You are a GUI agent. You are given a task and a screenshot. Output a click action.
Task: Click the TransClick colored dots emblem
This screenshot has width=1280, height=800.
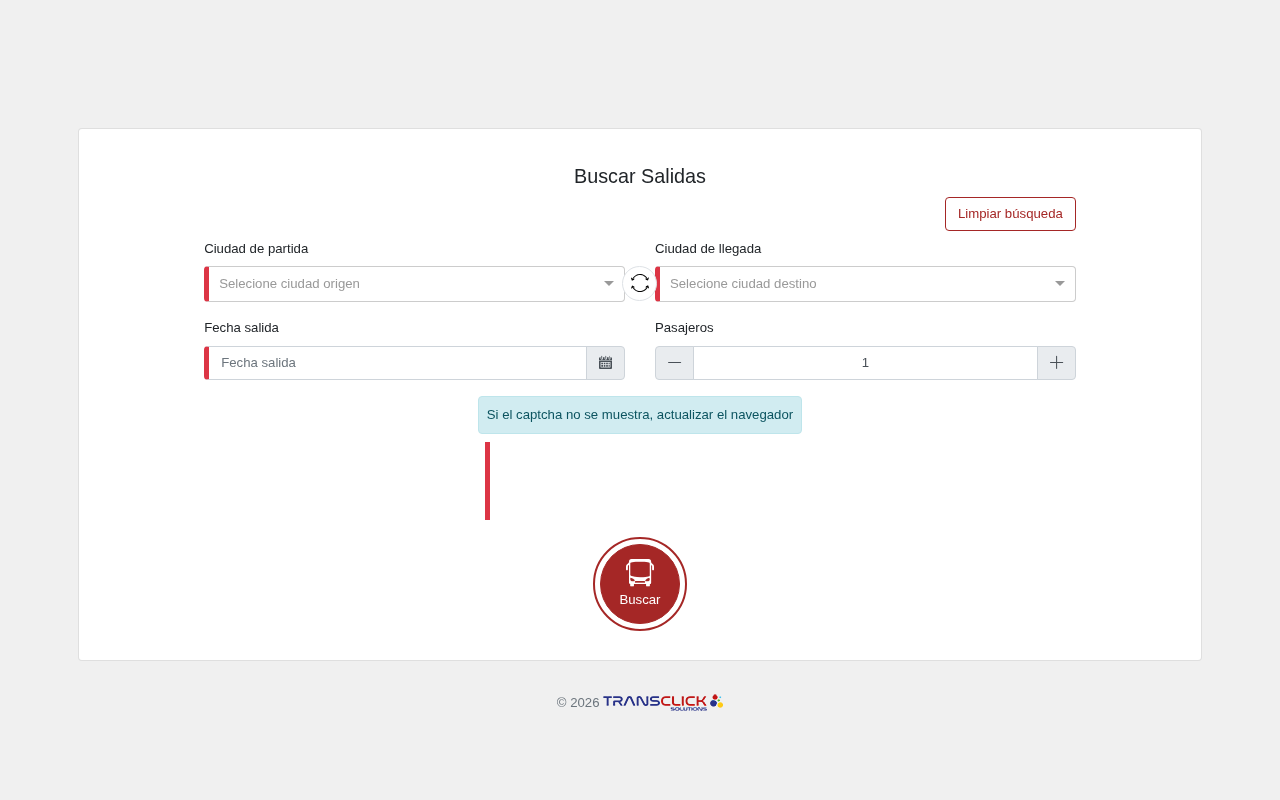[x=716, y=701]
